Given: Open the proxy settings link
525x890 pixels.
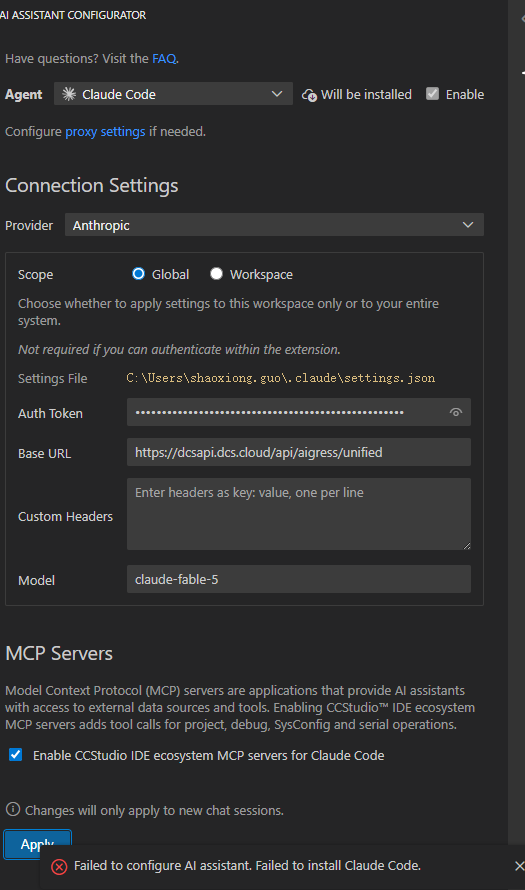Looking at the screenshot, I should [x=105, y=132].
